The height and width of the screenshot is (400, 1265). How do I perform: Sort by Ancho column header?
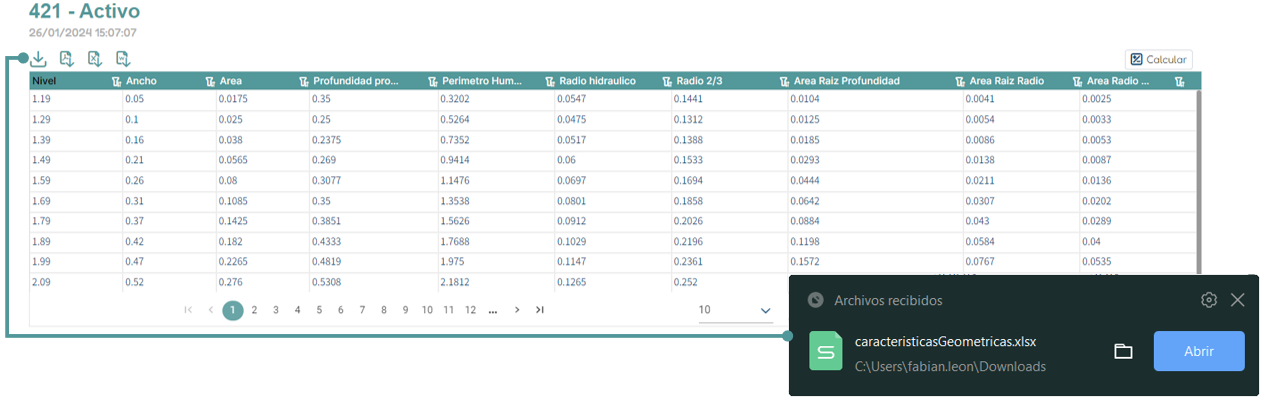pos(141,81)
